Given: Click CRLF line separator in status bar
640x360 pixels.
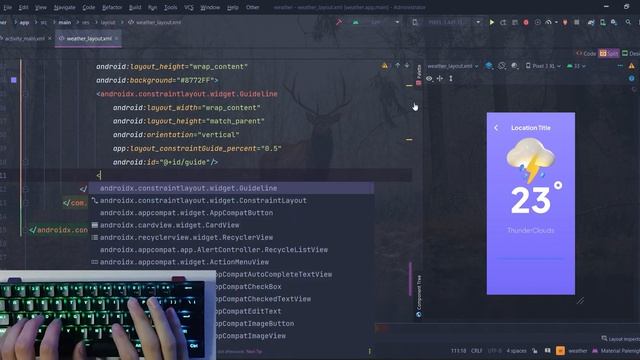Looking at the screenshot, I should pyautogui.click(x=476, y=351).
